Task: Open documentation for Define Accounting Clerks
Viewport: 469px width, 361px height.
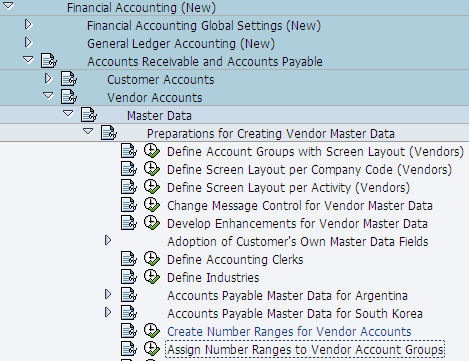Action: pos(129,259)
